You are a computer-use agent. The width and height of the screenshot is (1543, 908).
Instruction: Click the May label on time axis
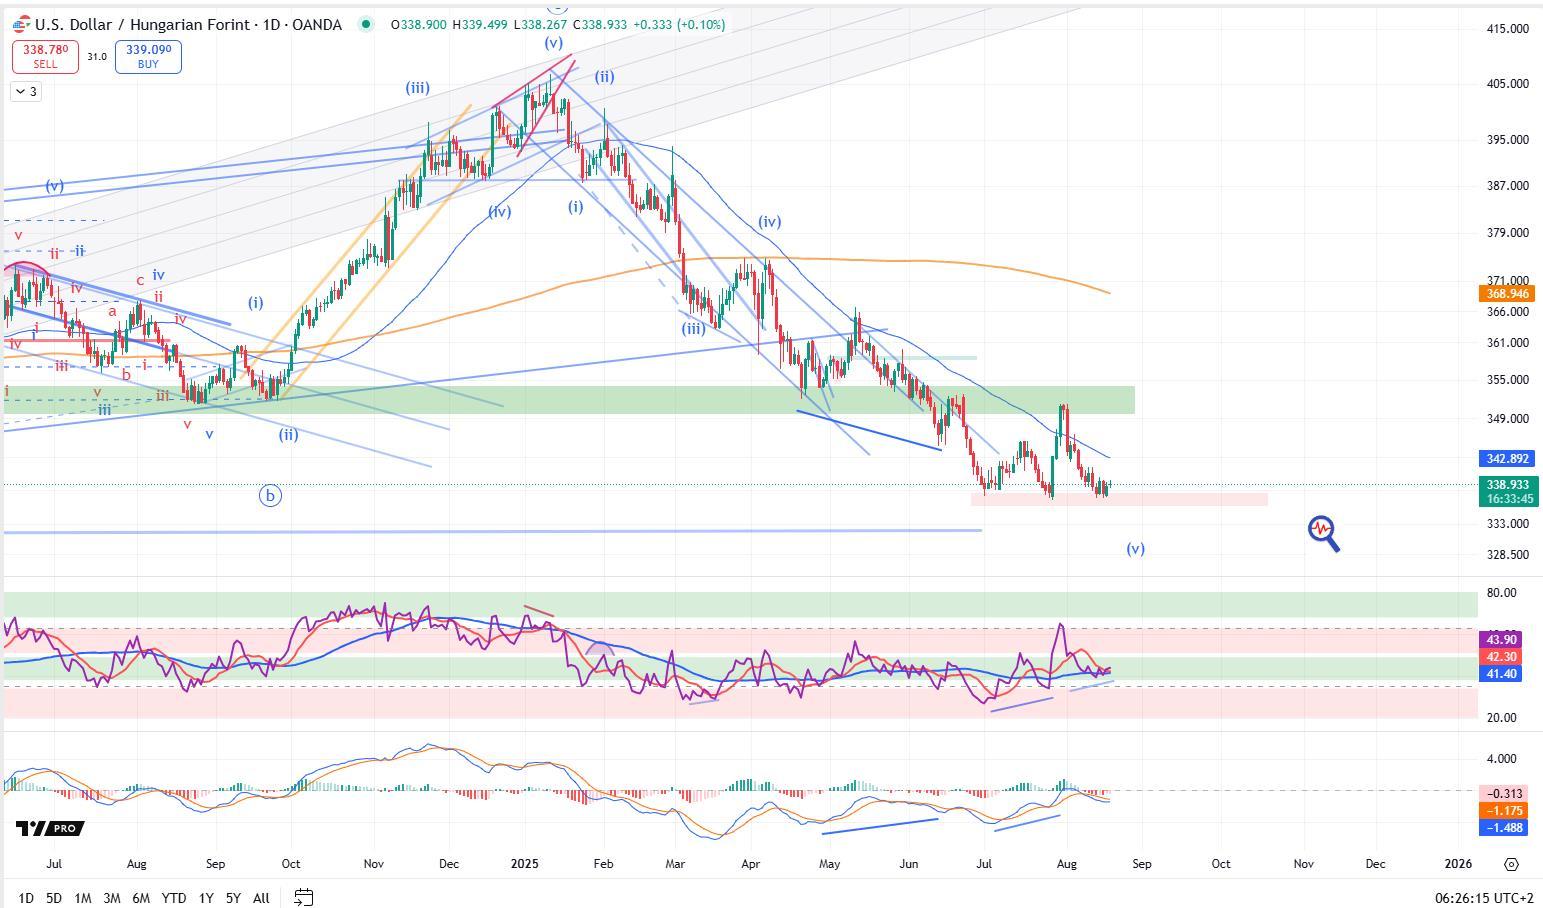click(830, 864)
